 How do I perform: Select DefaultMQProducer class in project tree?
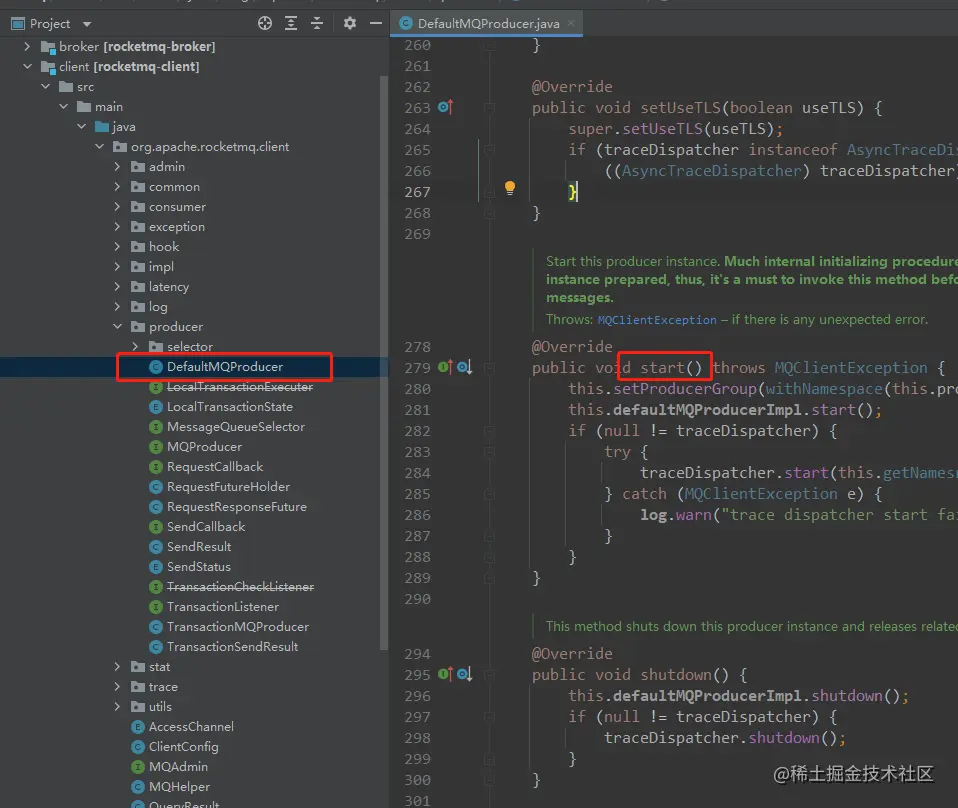coord(216,367)
